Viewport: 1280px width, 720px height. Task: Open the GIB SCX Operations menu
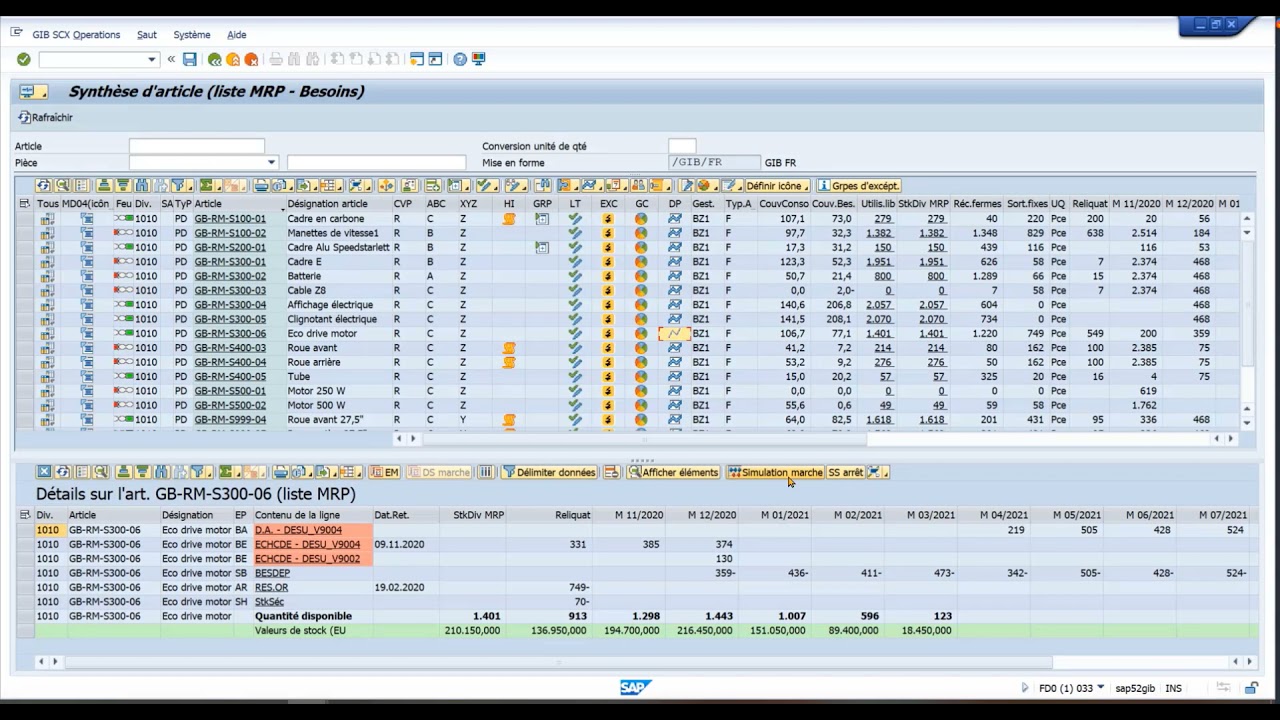pyautogui.click(x=76, y=35)
